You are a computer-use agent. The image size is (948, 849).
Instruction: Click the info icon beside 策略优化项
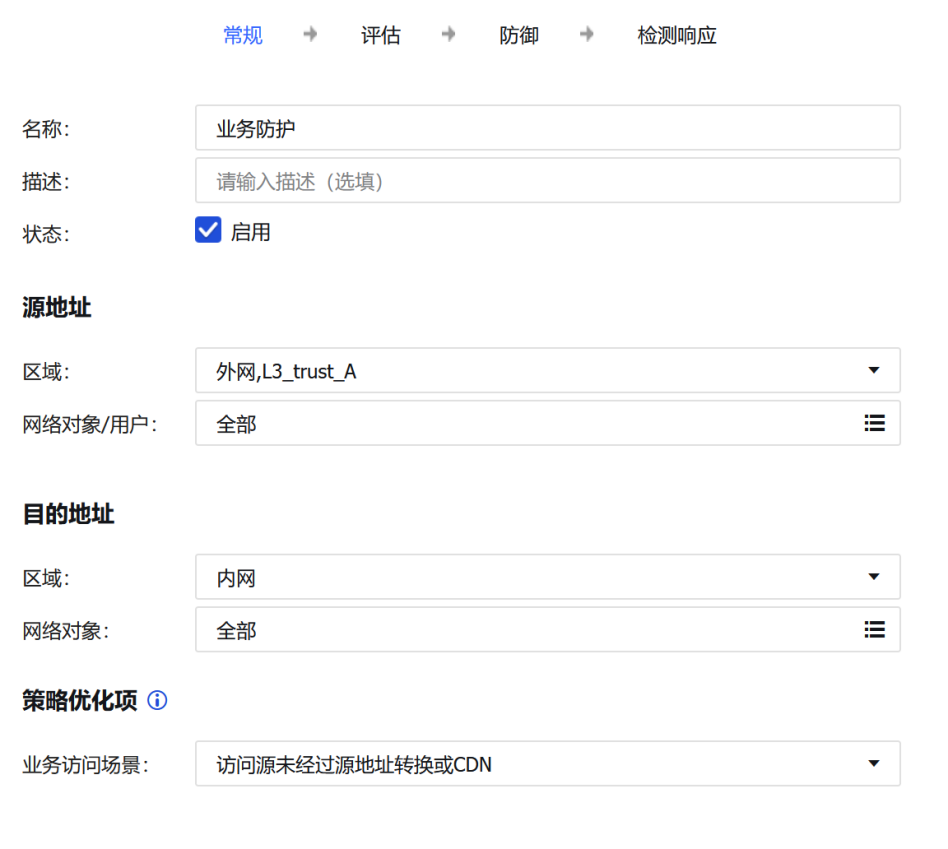pos(157,701)
